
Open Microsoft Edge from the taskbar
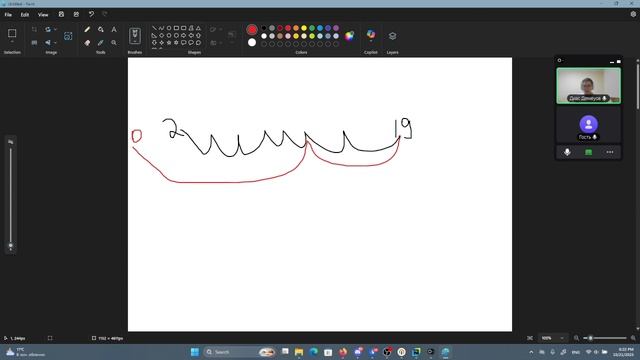[x=313, y=352]
